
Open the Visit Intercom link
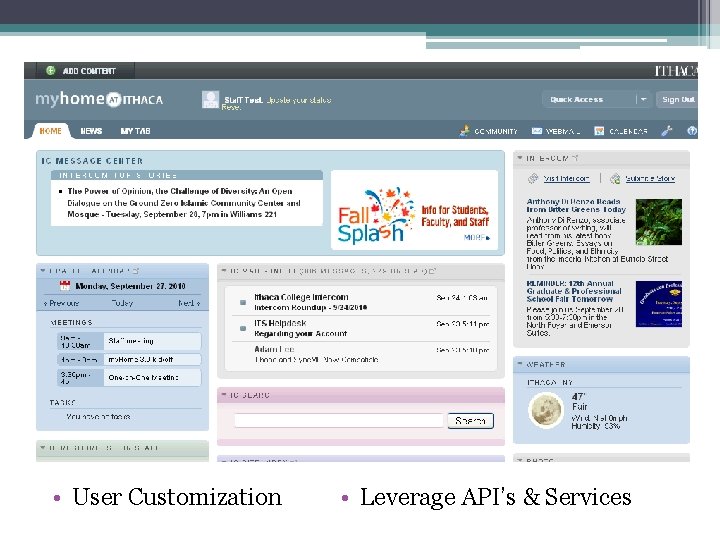566,179
